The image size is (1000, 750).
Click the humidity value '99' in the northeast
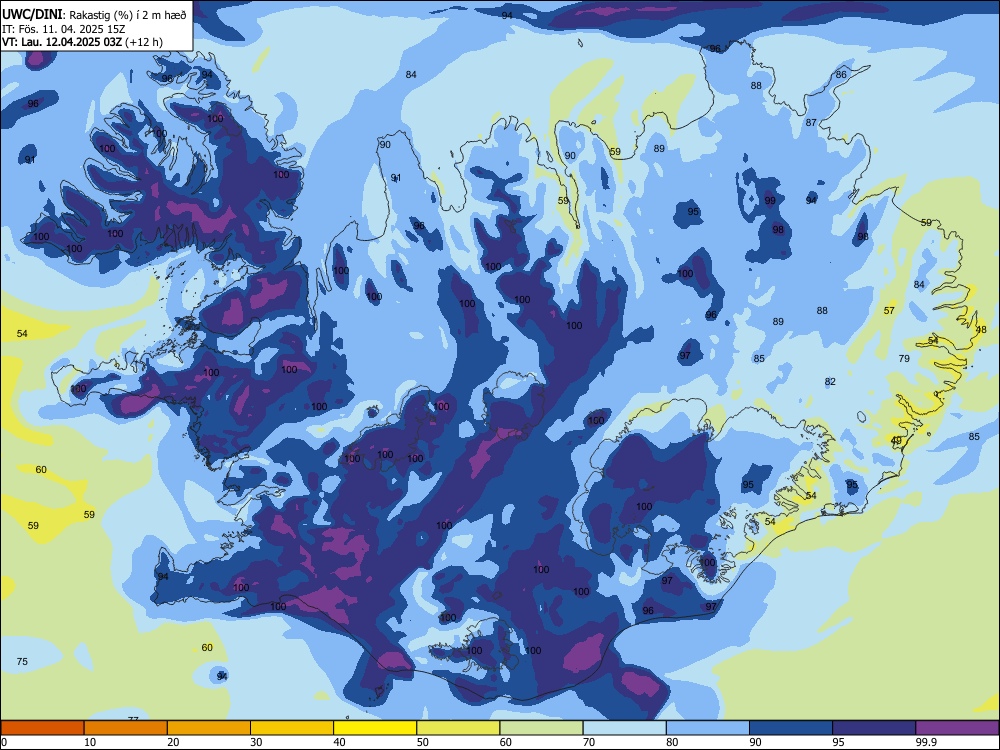coord(770,200)
